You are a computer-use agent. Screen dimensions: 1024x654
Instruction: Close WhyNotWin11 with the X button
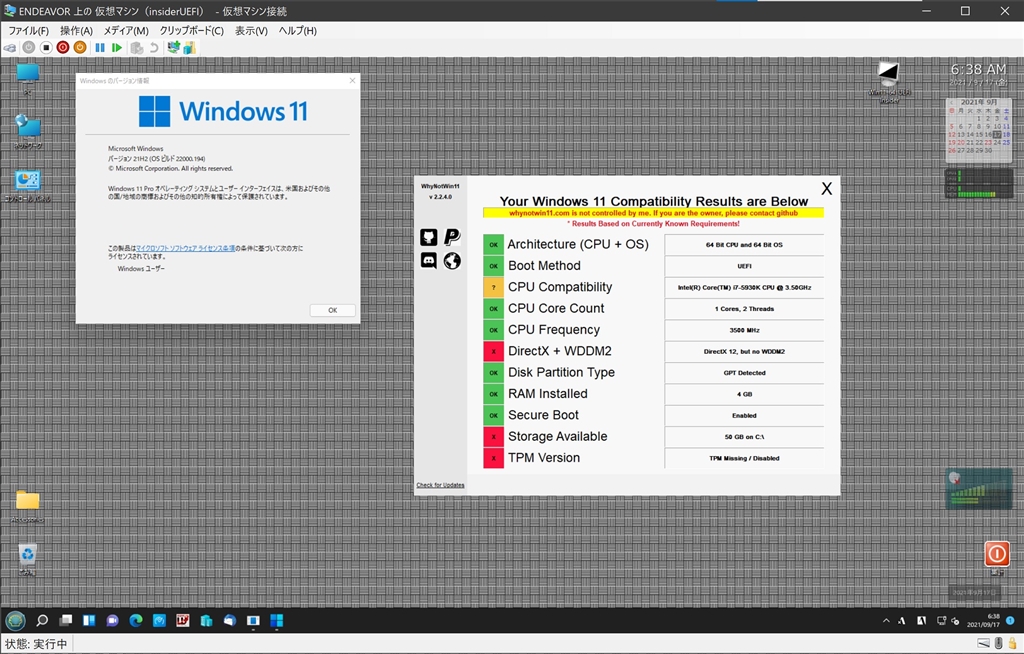pos(827,189)
